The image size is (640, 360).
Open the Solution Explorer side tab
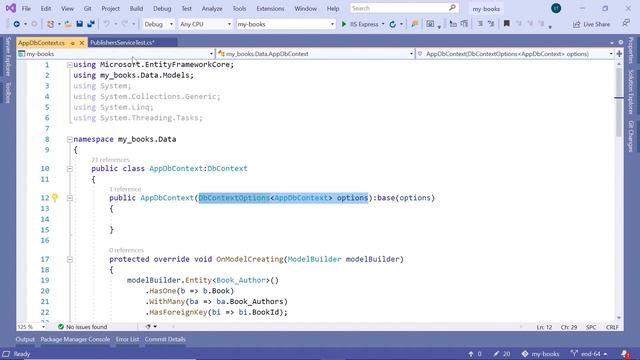[x=631, y=92]
